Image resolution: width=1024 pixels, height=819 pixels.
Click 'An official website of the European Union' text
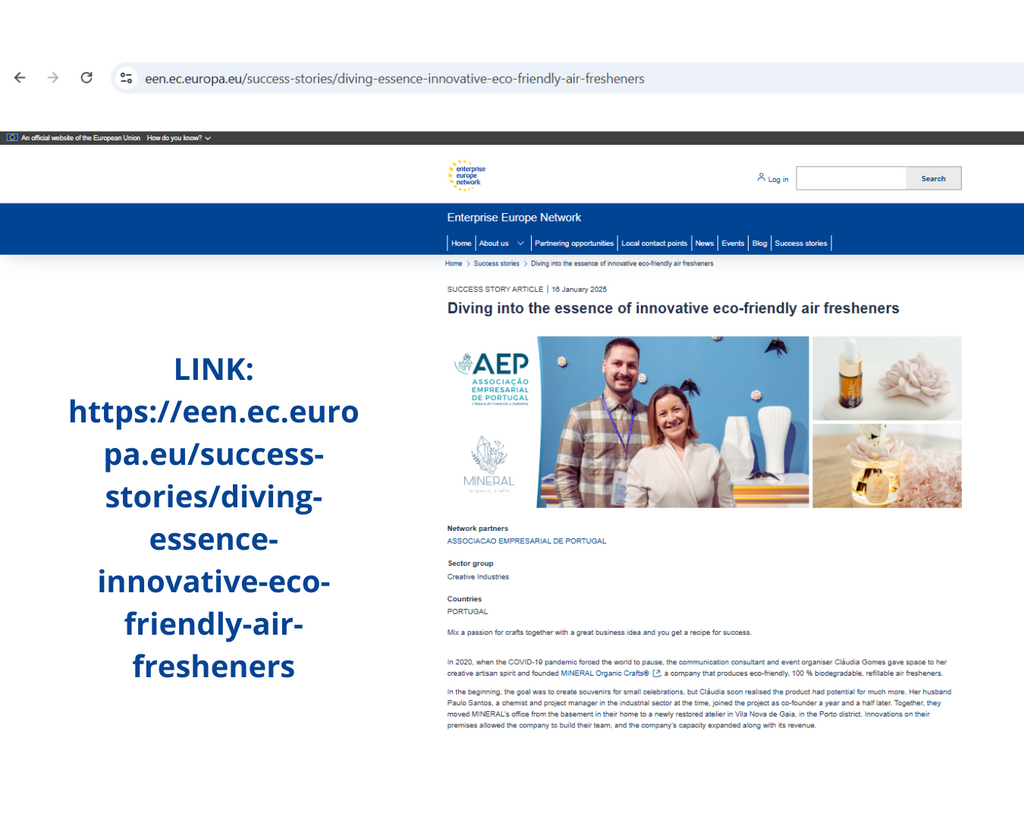pos(81,138)
